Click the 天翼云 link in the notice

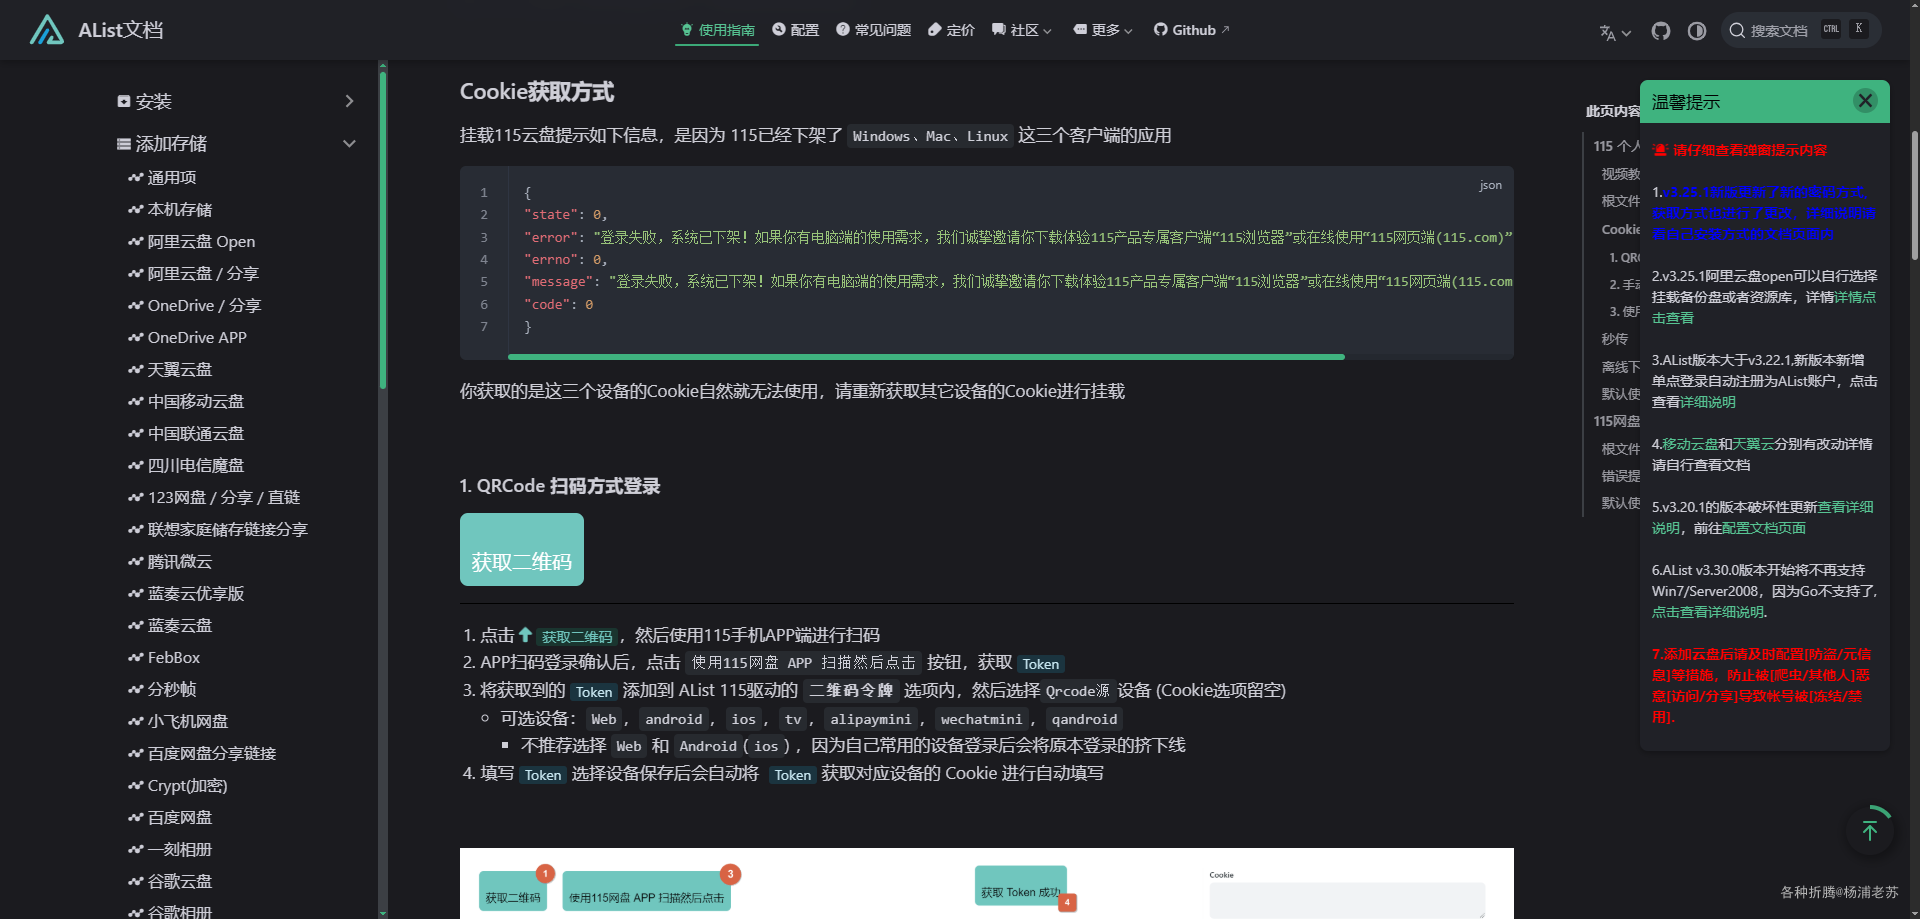(x=1753, y=444)
